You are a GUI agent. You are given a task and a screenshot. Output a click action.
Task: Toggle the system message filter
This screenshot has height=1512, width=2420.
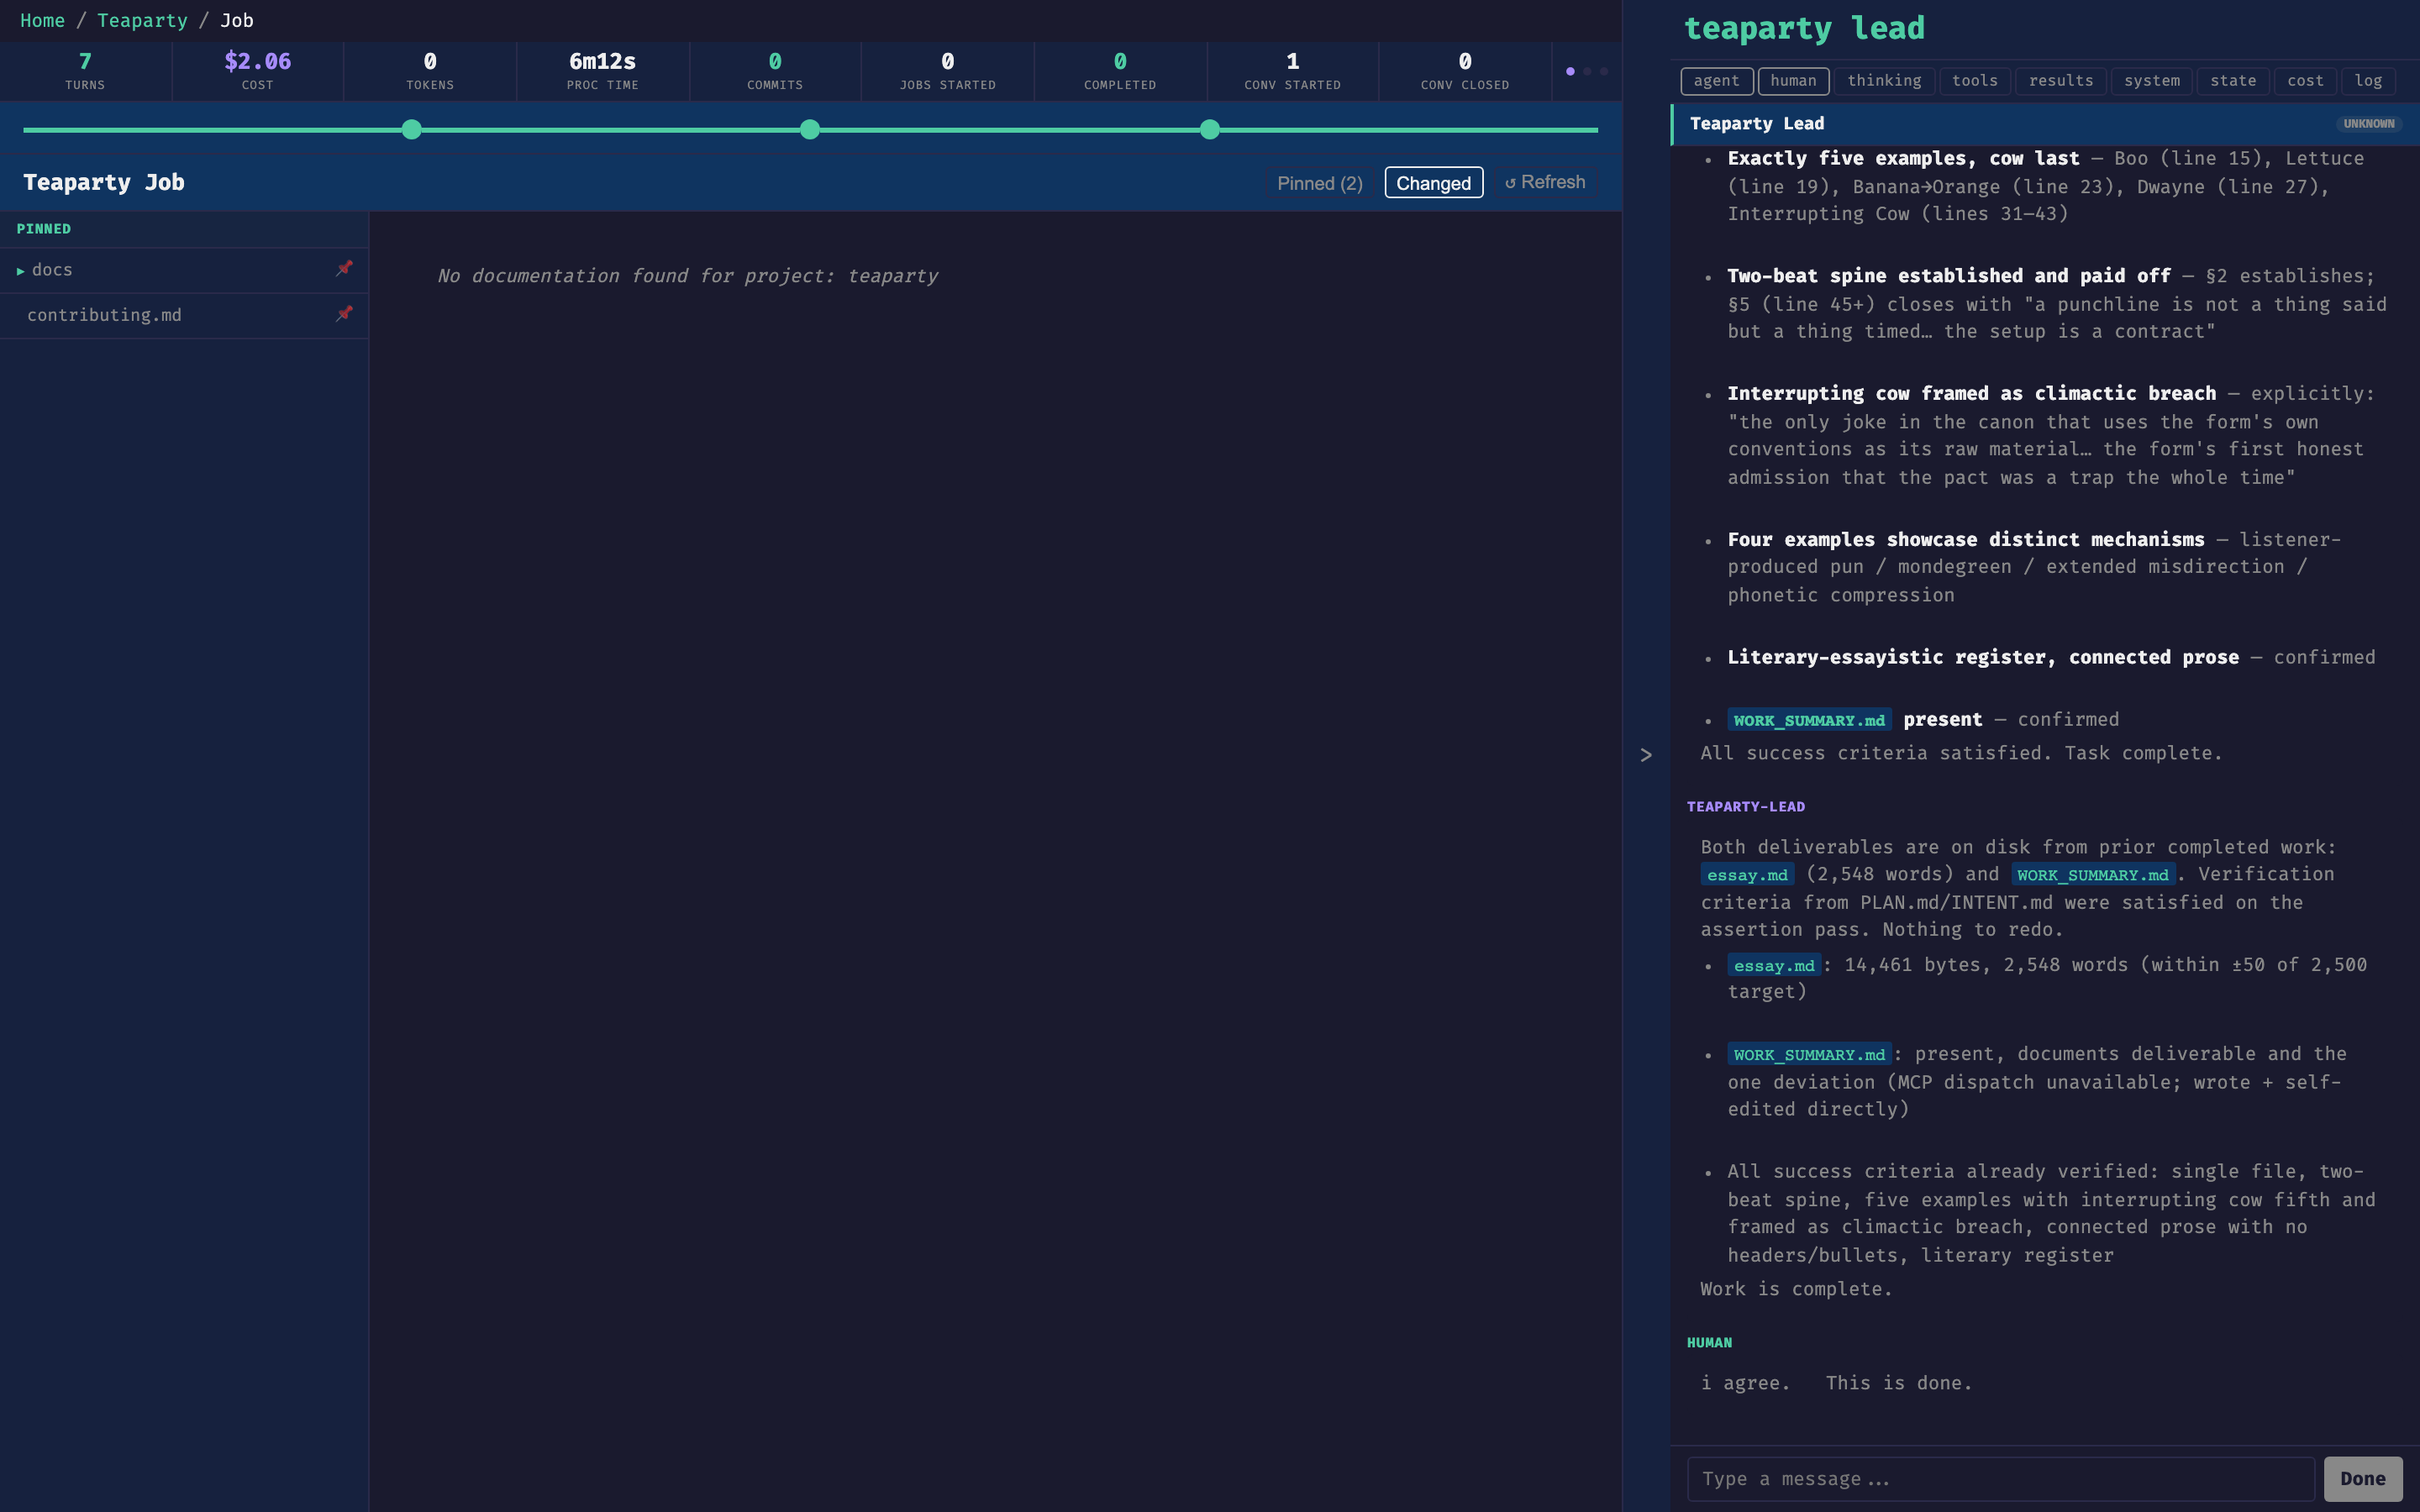click(x=2151, y=81)
